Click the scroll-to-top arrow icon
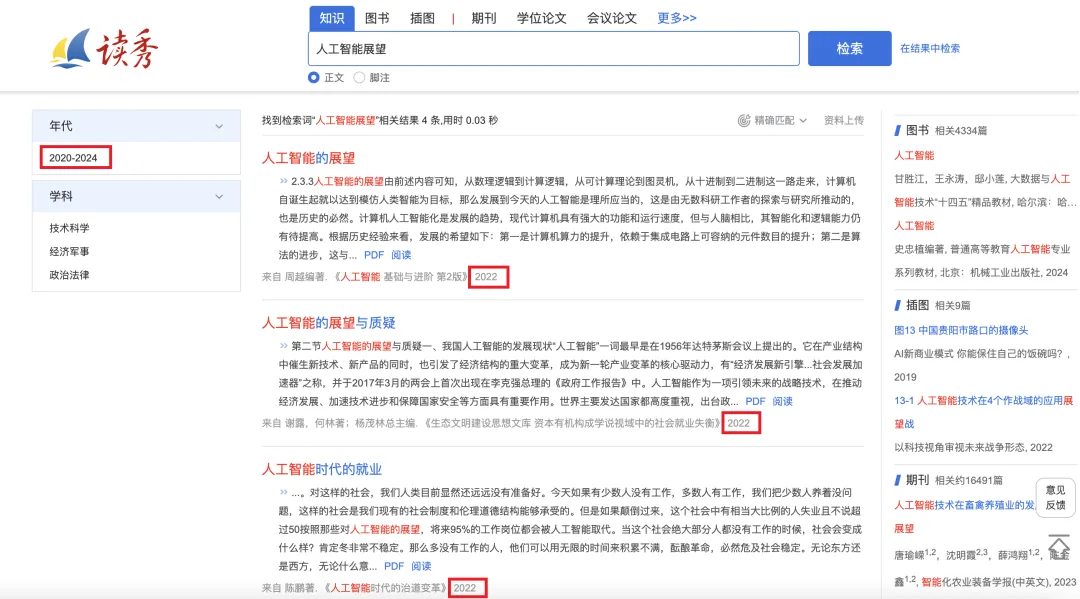 click(x=1059, y=547)
